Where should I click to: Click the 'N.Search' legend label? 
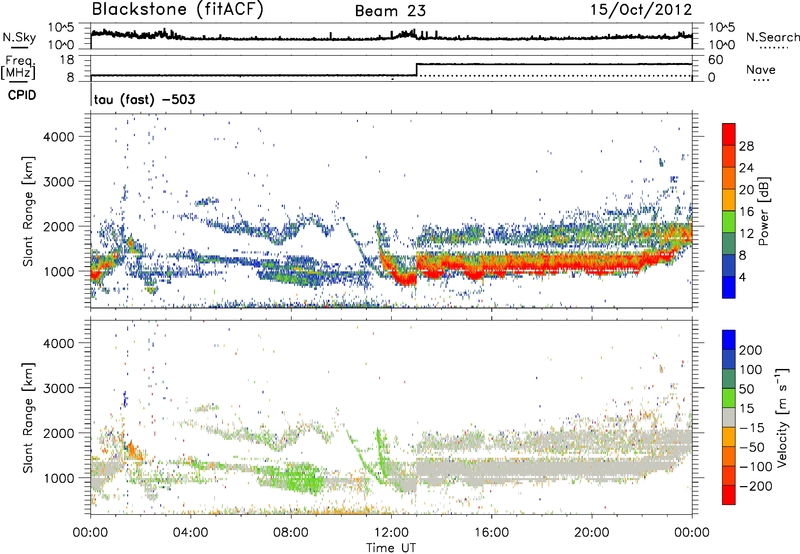(772, 37)
